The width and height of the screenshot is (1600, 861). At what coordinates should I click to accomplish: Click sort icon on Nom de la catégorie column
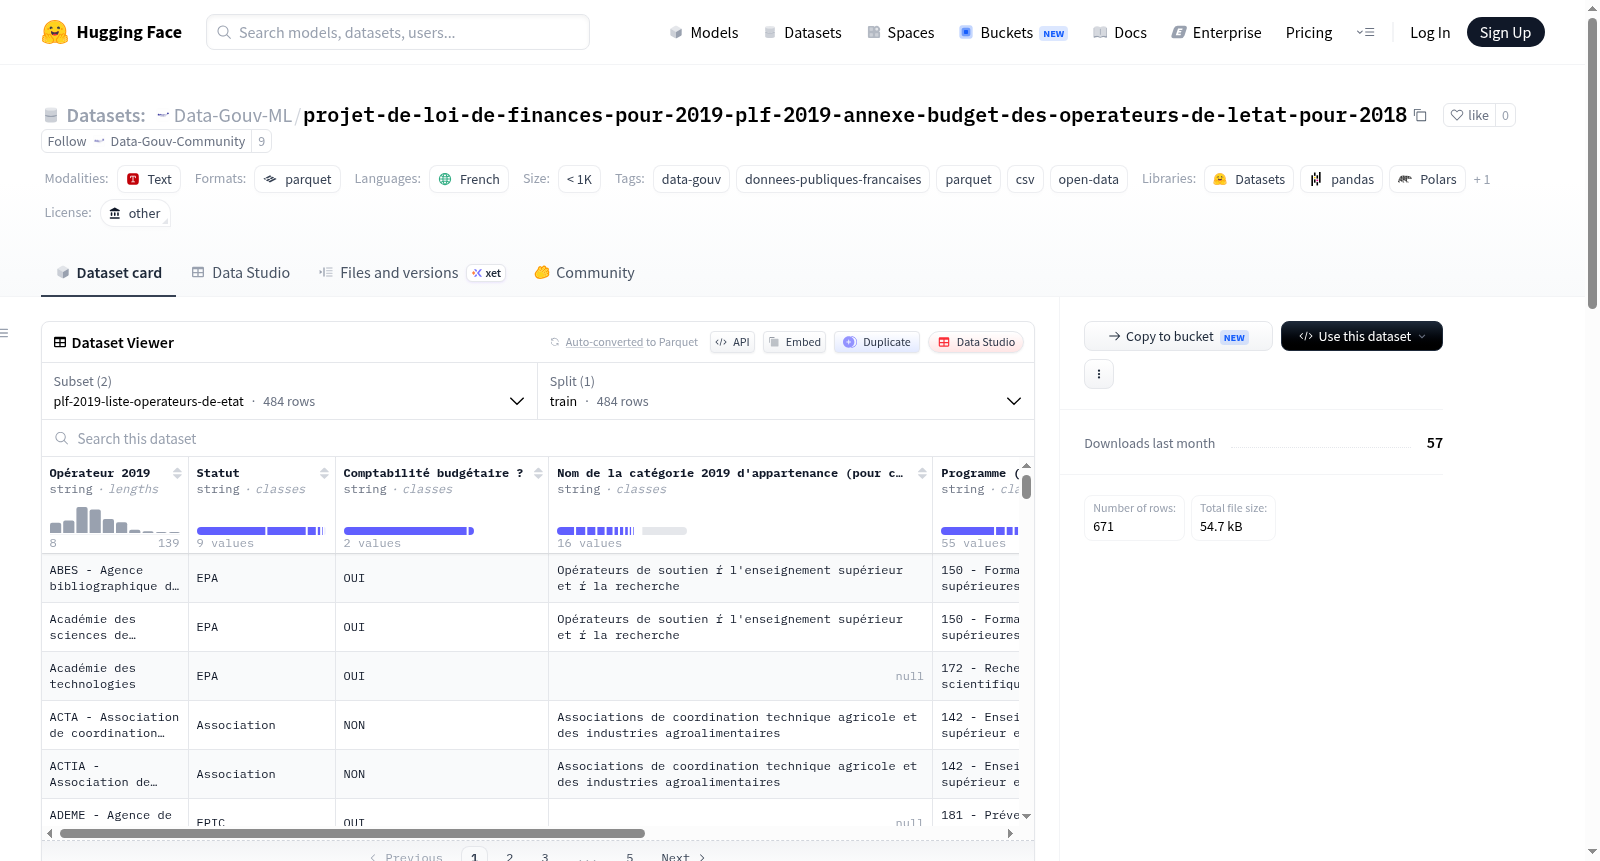pyautogui.click(x=922, y=473)
